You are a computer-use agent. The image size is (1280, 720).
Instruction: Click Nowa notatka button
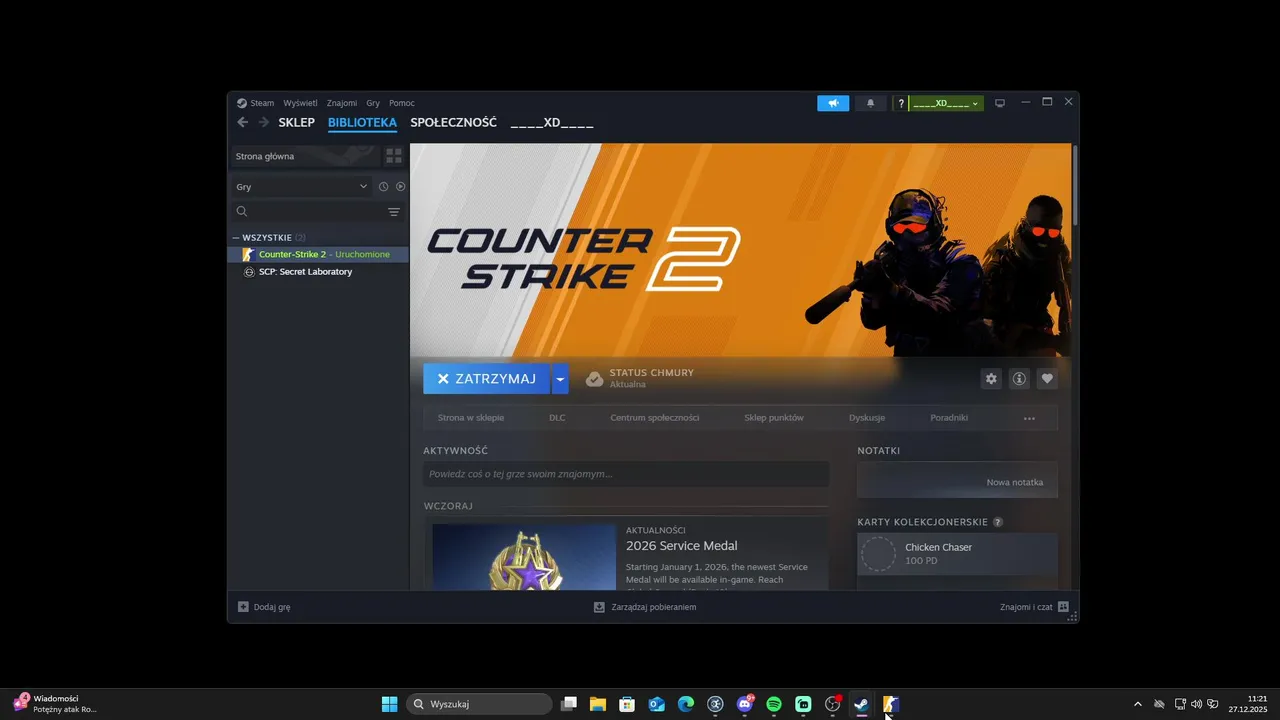(1015, 482)
